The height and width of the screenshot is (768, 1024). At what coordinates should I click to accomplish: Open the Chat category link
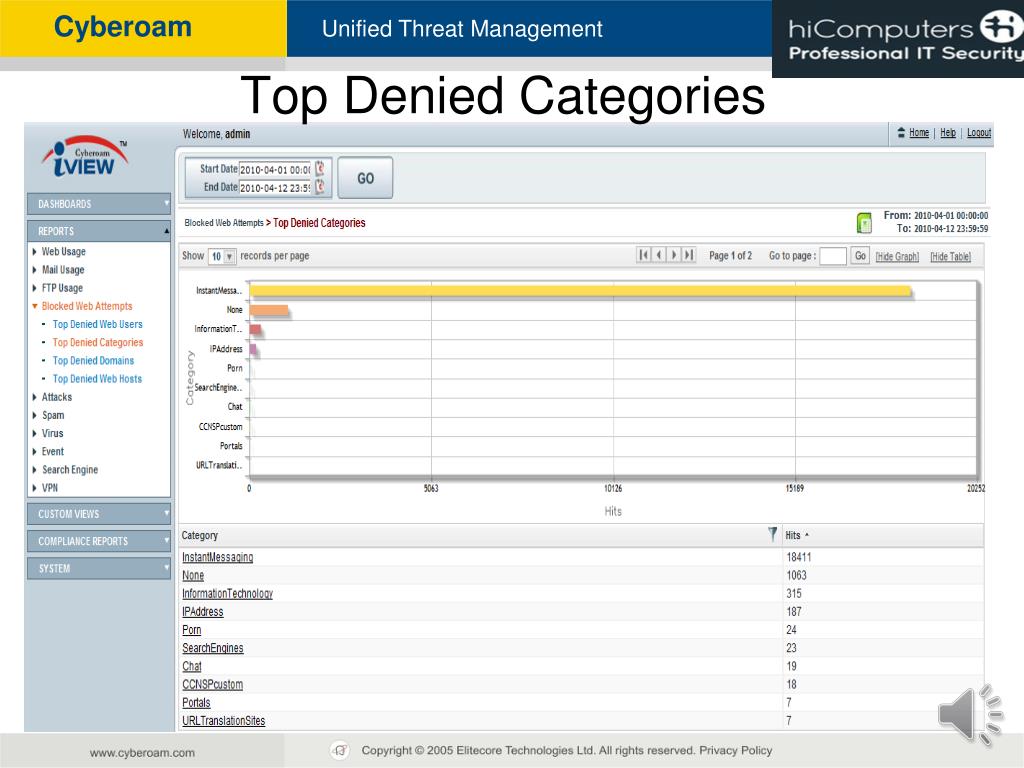[x=191, y=666]
